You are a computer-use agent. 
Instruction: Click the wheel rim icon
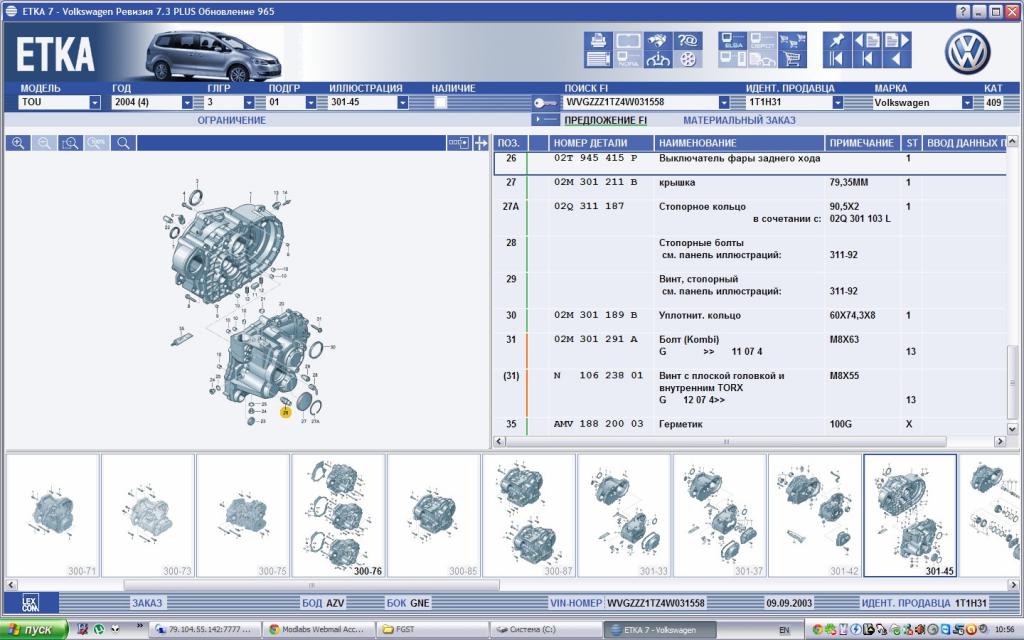688,59
